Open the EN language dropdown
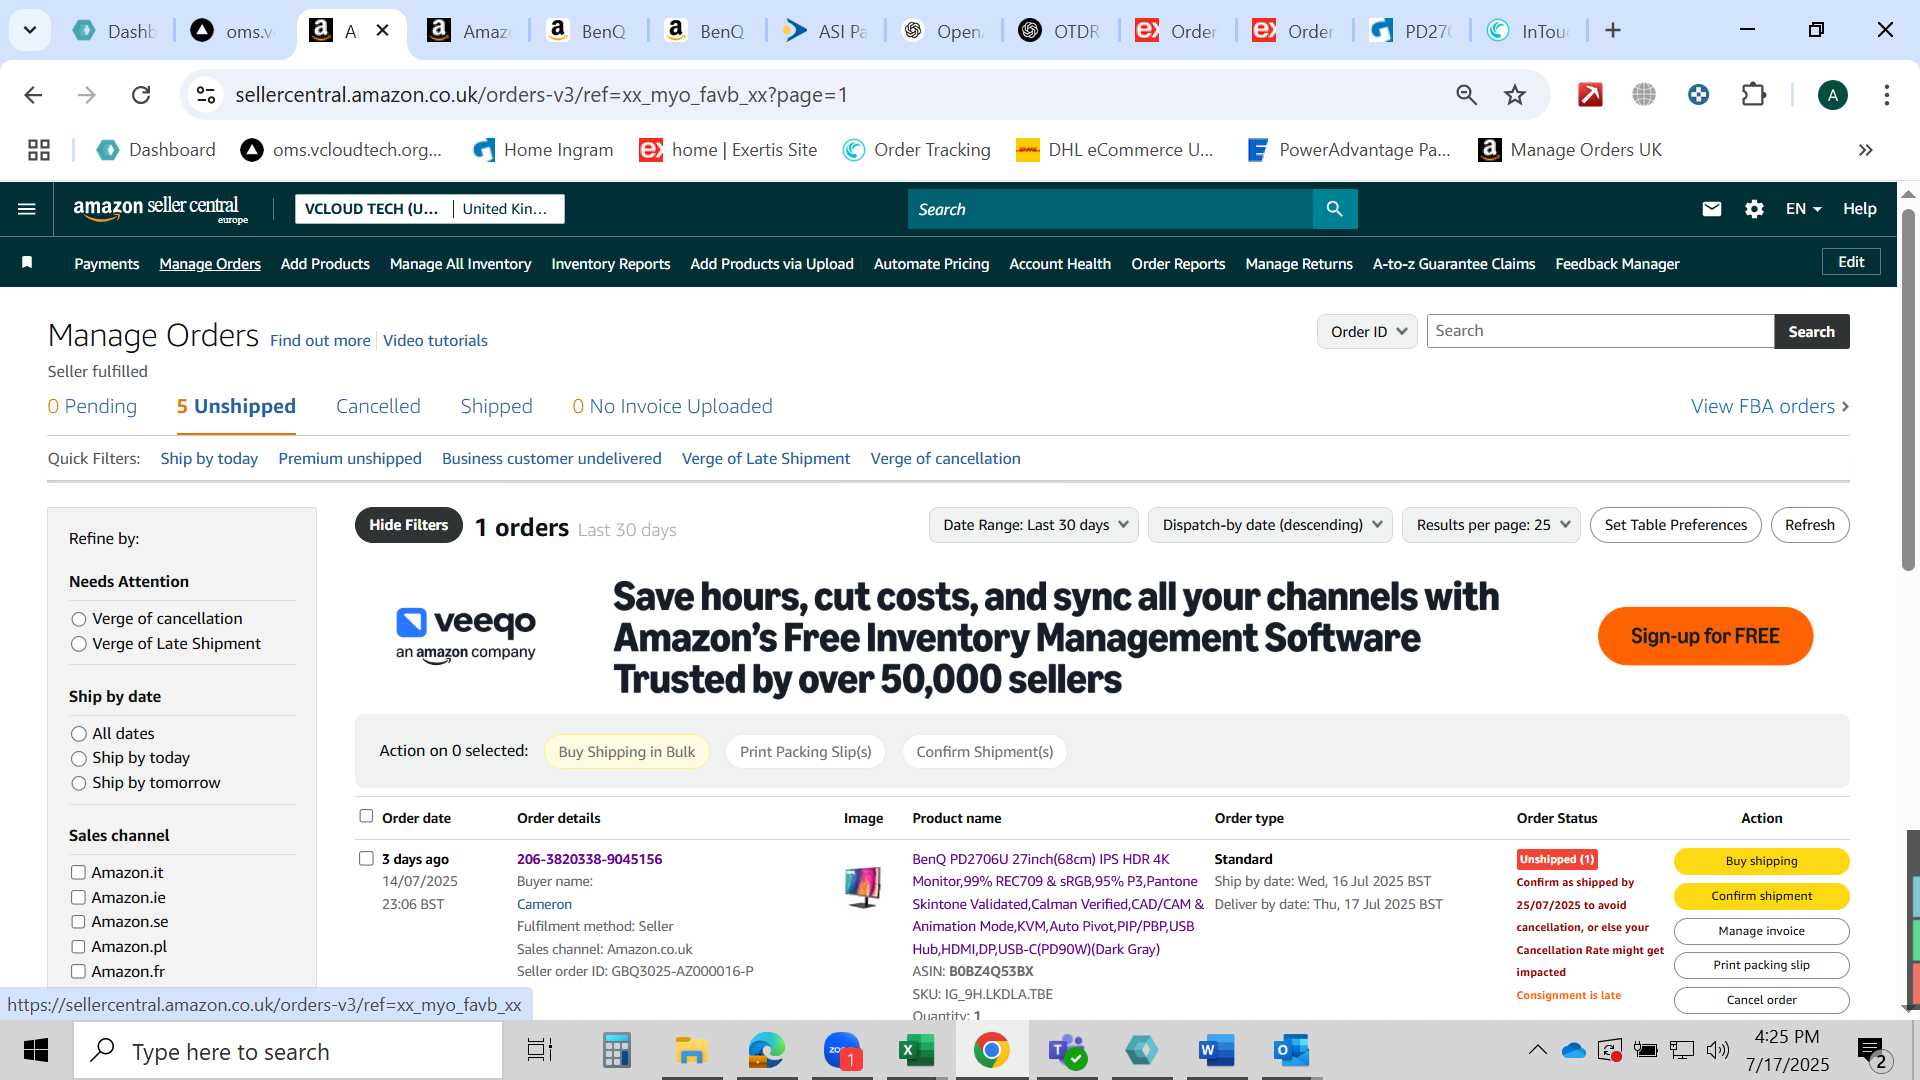The image size is (1920, 1080). 1803,209
